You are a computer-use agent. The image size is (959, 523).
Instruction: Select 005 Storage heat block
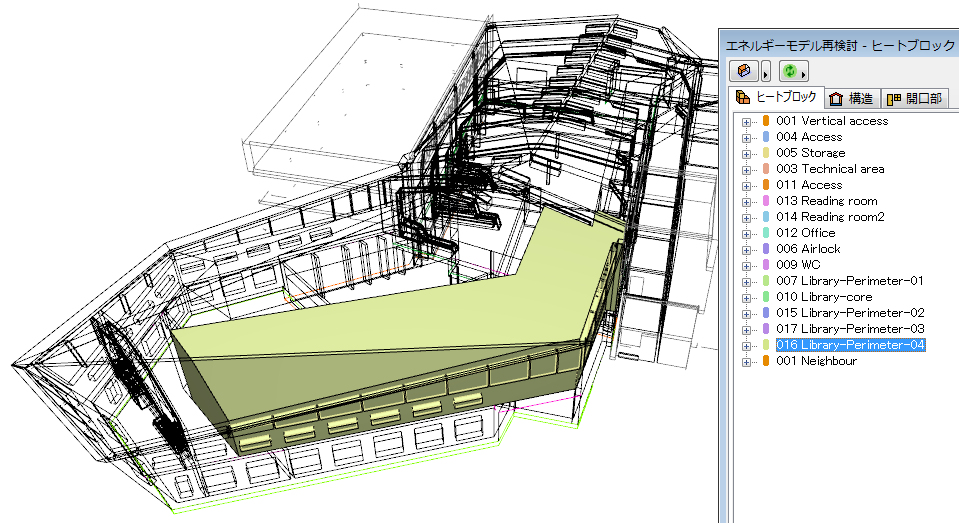(x=810, y=152)
